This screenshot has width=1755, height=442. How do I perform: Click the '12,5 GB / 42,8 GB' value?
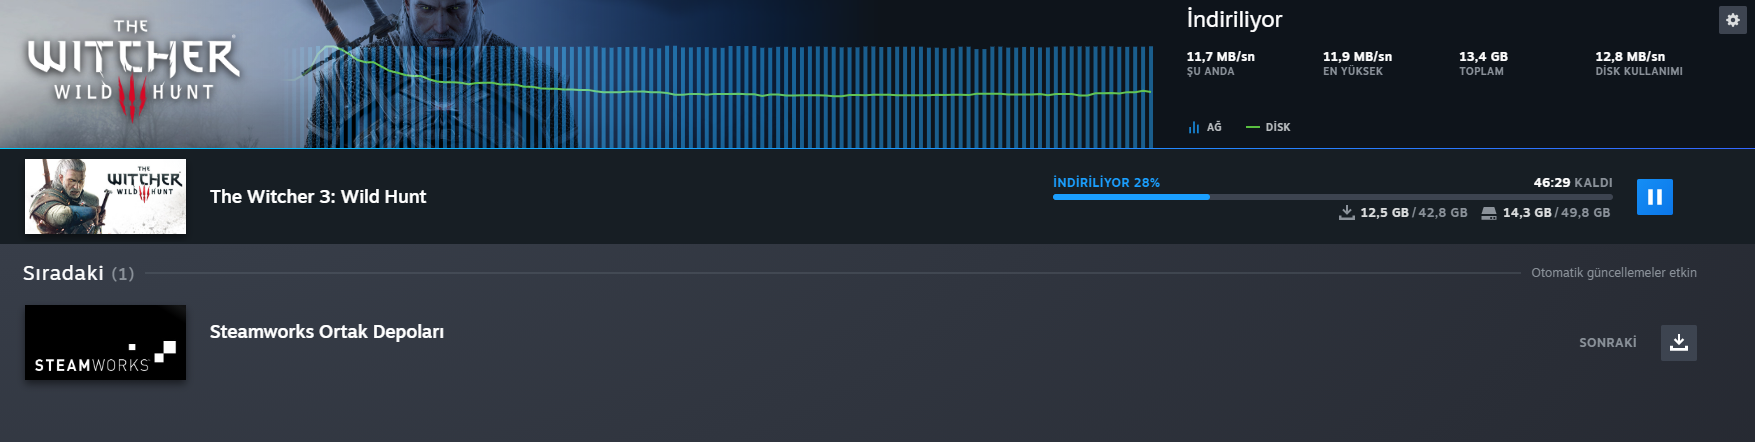(1414, 213)
